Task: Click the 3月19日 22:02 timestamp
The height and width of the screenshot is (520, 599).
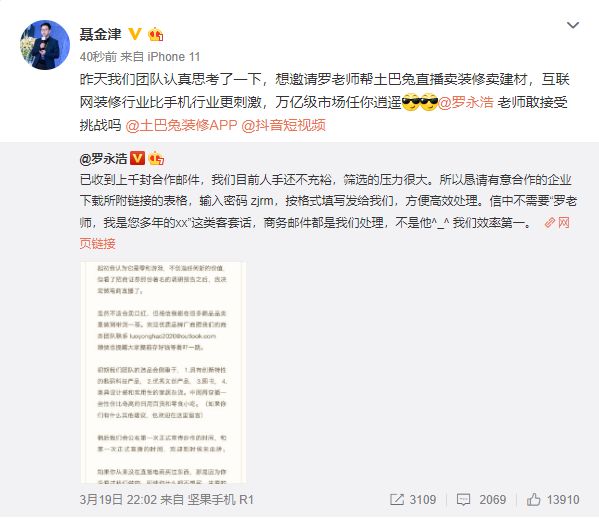Action: [118, 500]
